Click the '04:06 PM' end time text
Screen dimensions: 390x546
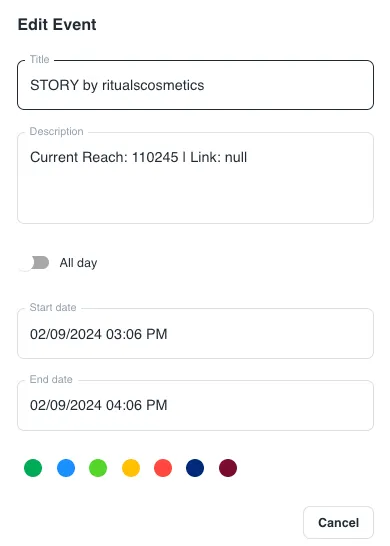click(136, 405)
